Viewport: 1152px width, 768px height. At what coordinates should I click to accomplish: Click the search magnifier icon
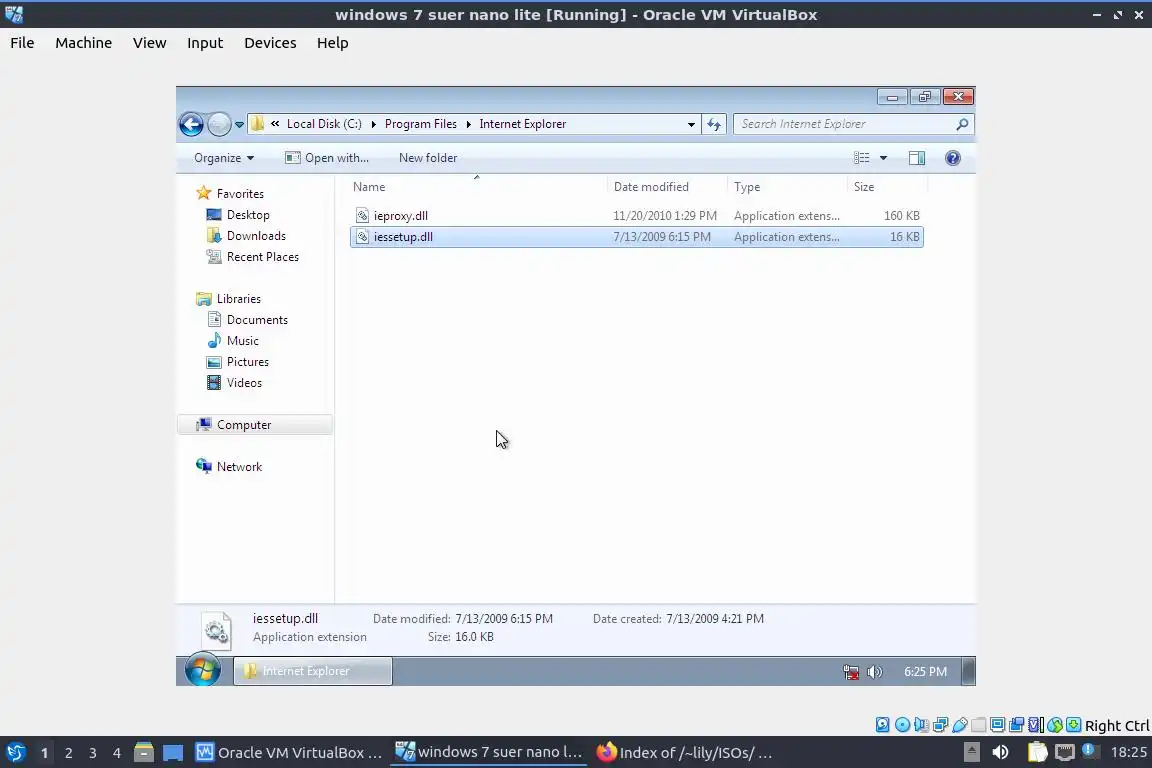click(962, 124)
